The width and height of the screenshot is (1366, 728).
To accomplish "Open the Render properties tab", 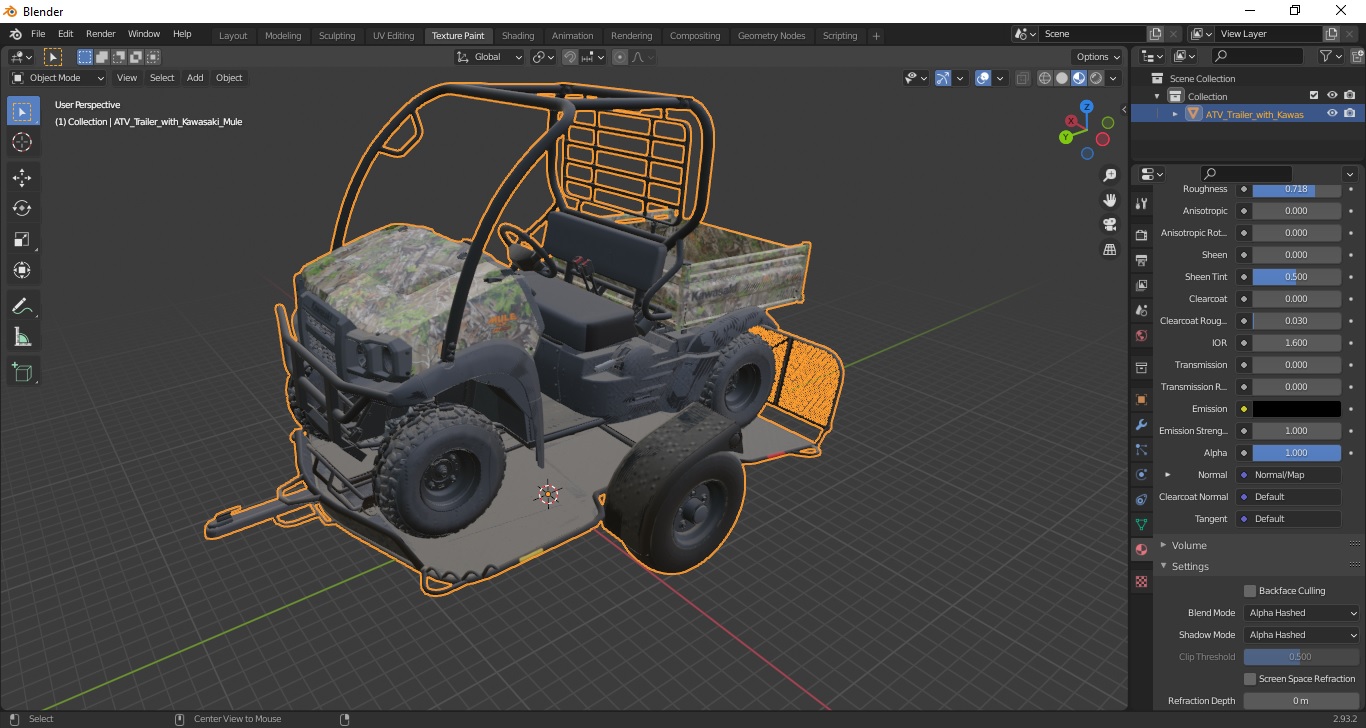I will point(1141,235).
